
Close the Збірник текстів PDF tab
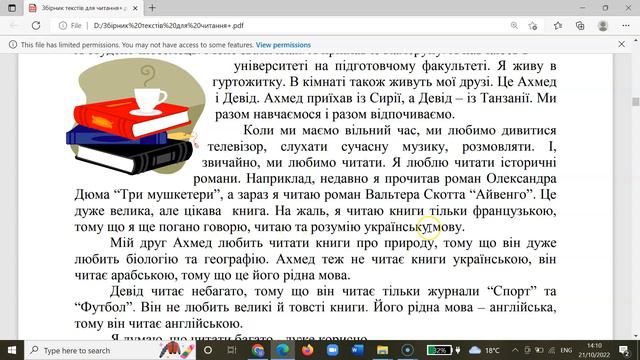135,8
